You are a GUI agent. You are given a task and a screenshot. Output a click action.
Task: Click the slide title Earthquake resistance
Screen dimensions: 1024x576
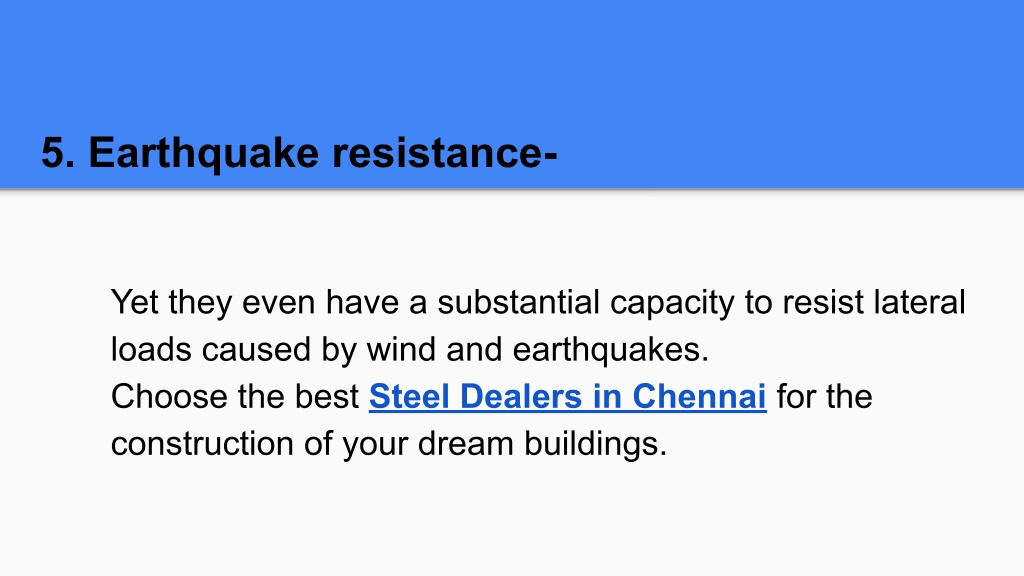point(299,153)
